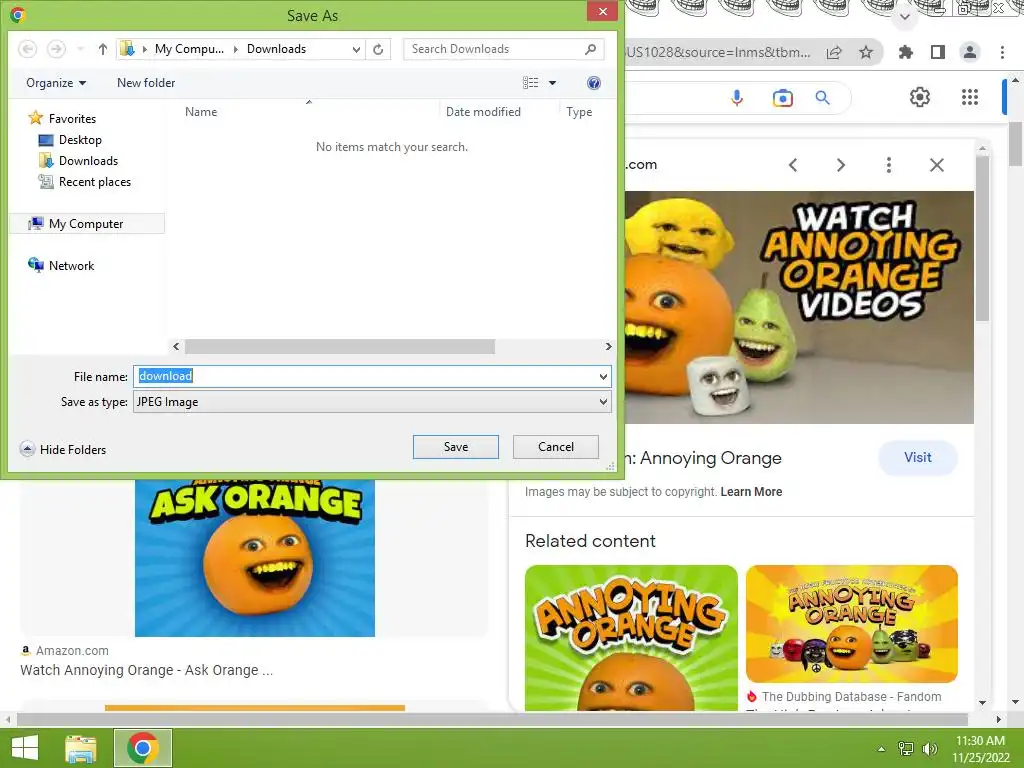Search by image with Google Lens
This screenshot has height=768, width=1024.
(x=782, y=98)
